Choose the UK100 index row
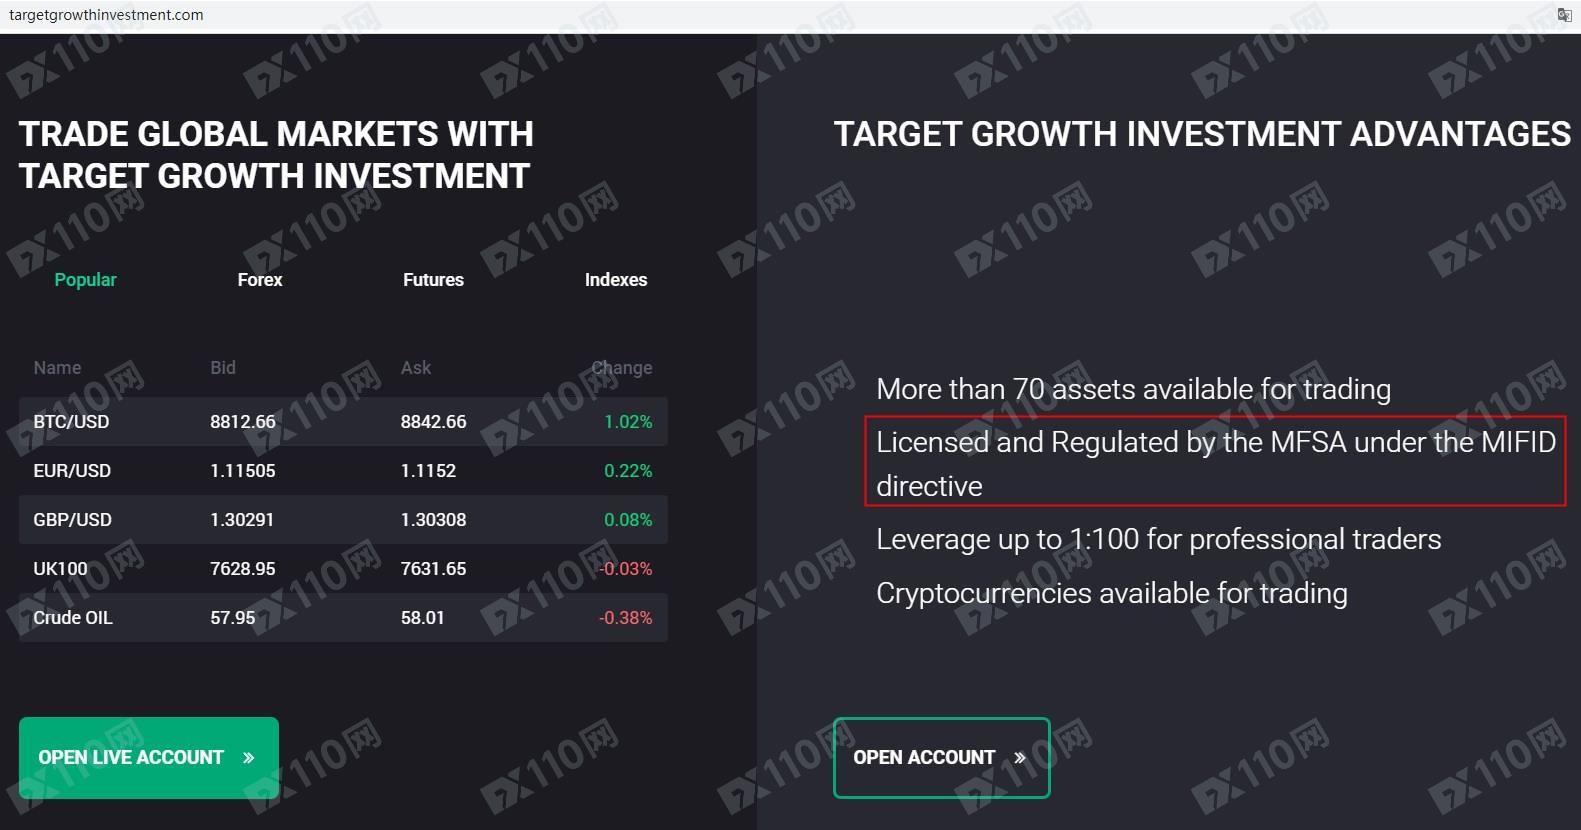The width and height of the screenshot is (1581, 830). [x=342, y=569]
